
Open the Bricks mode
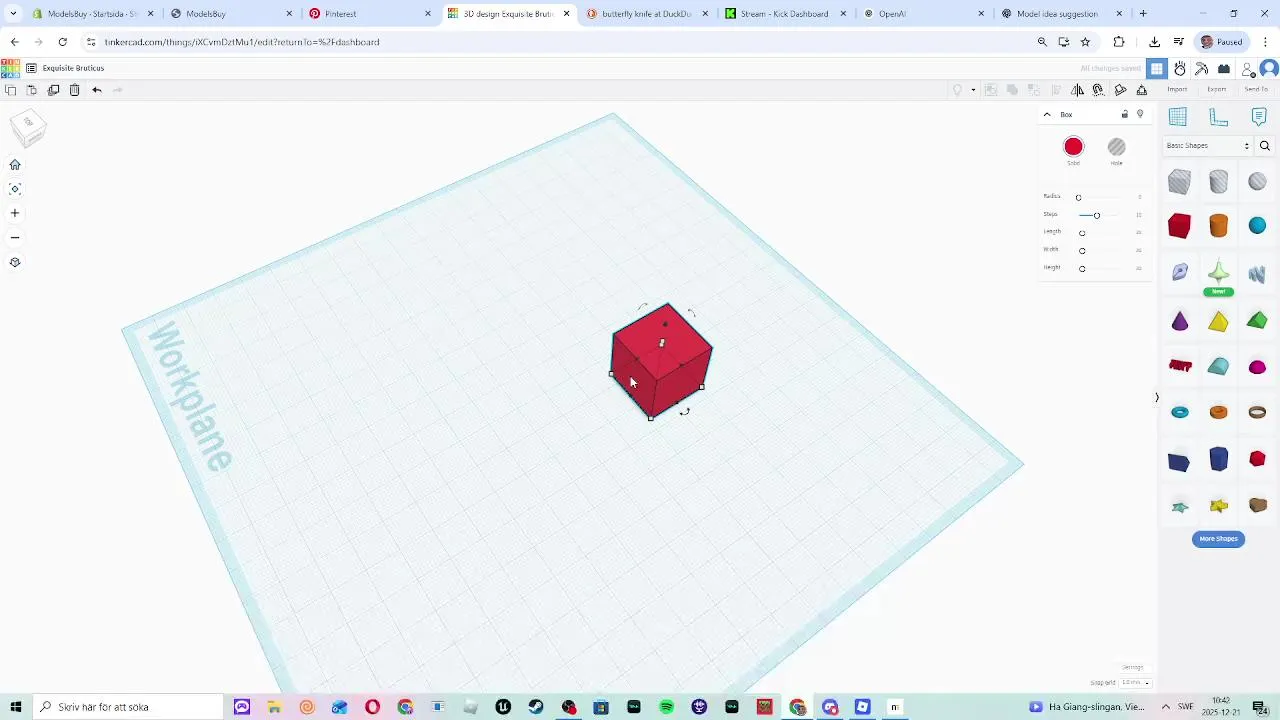click(1223, 68)
